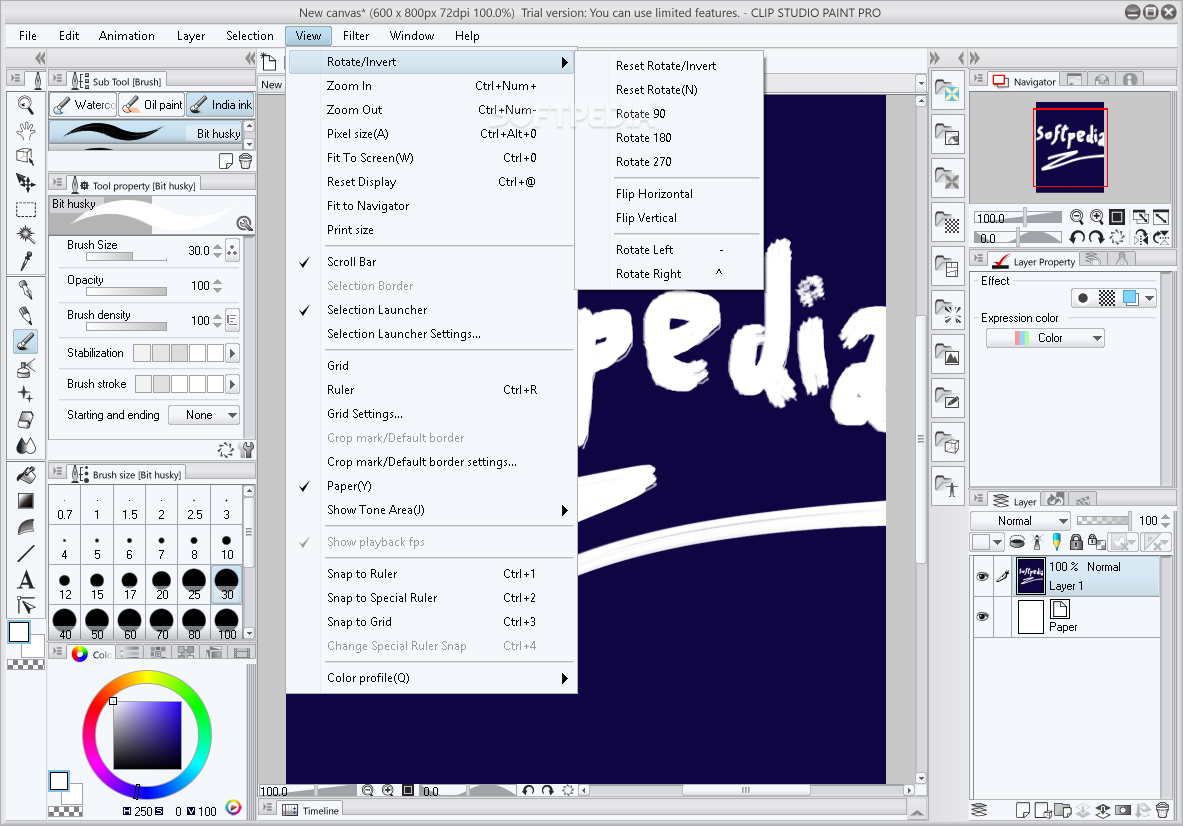The width and height of the screenshot is (1183, 826).
Task: Enable Snap to Ruler
Action: (x=430, y=574)
